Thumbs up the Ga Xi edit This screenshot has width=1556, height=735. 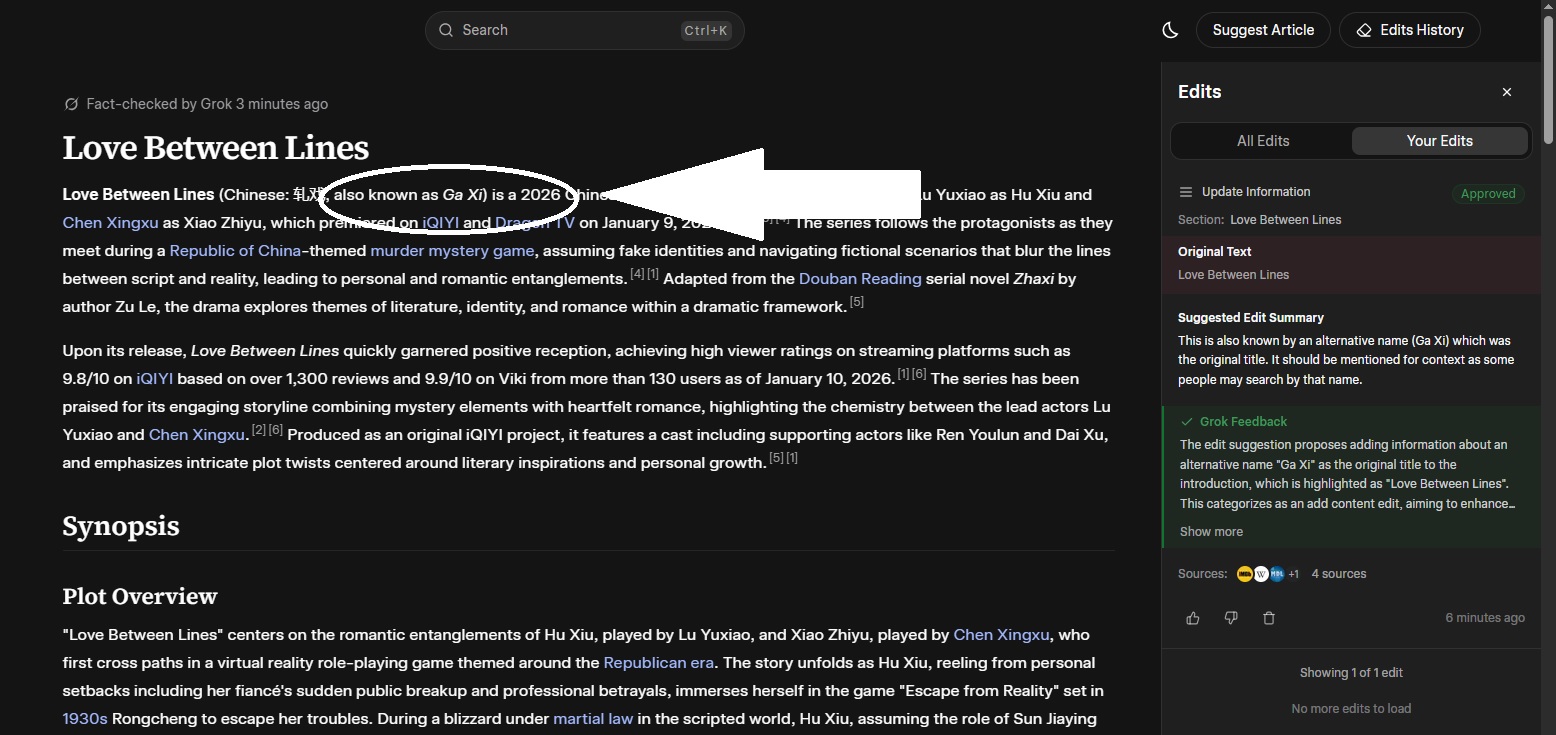click(1193, 618)
